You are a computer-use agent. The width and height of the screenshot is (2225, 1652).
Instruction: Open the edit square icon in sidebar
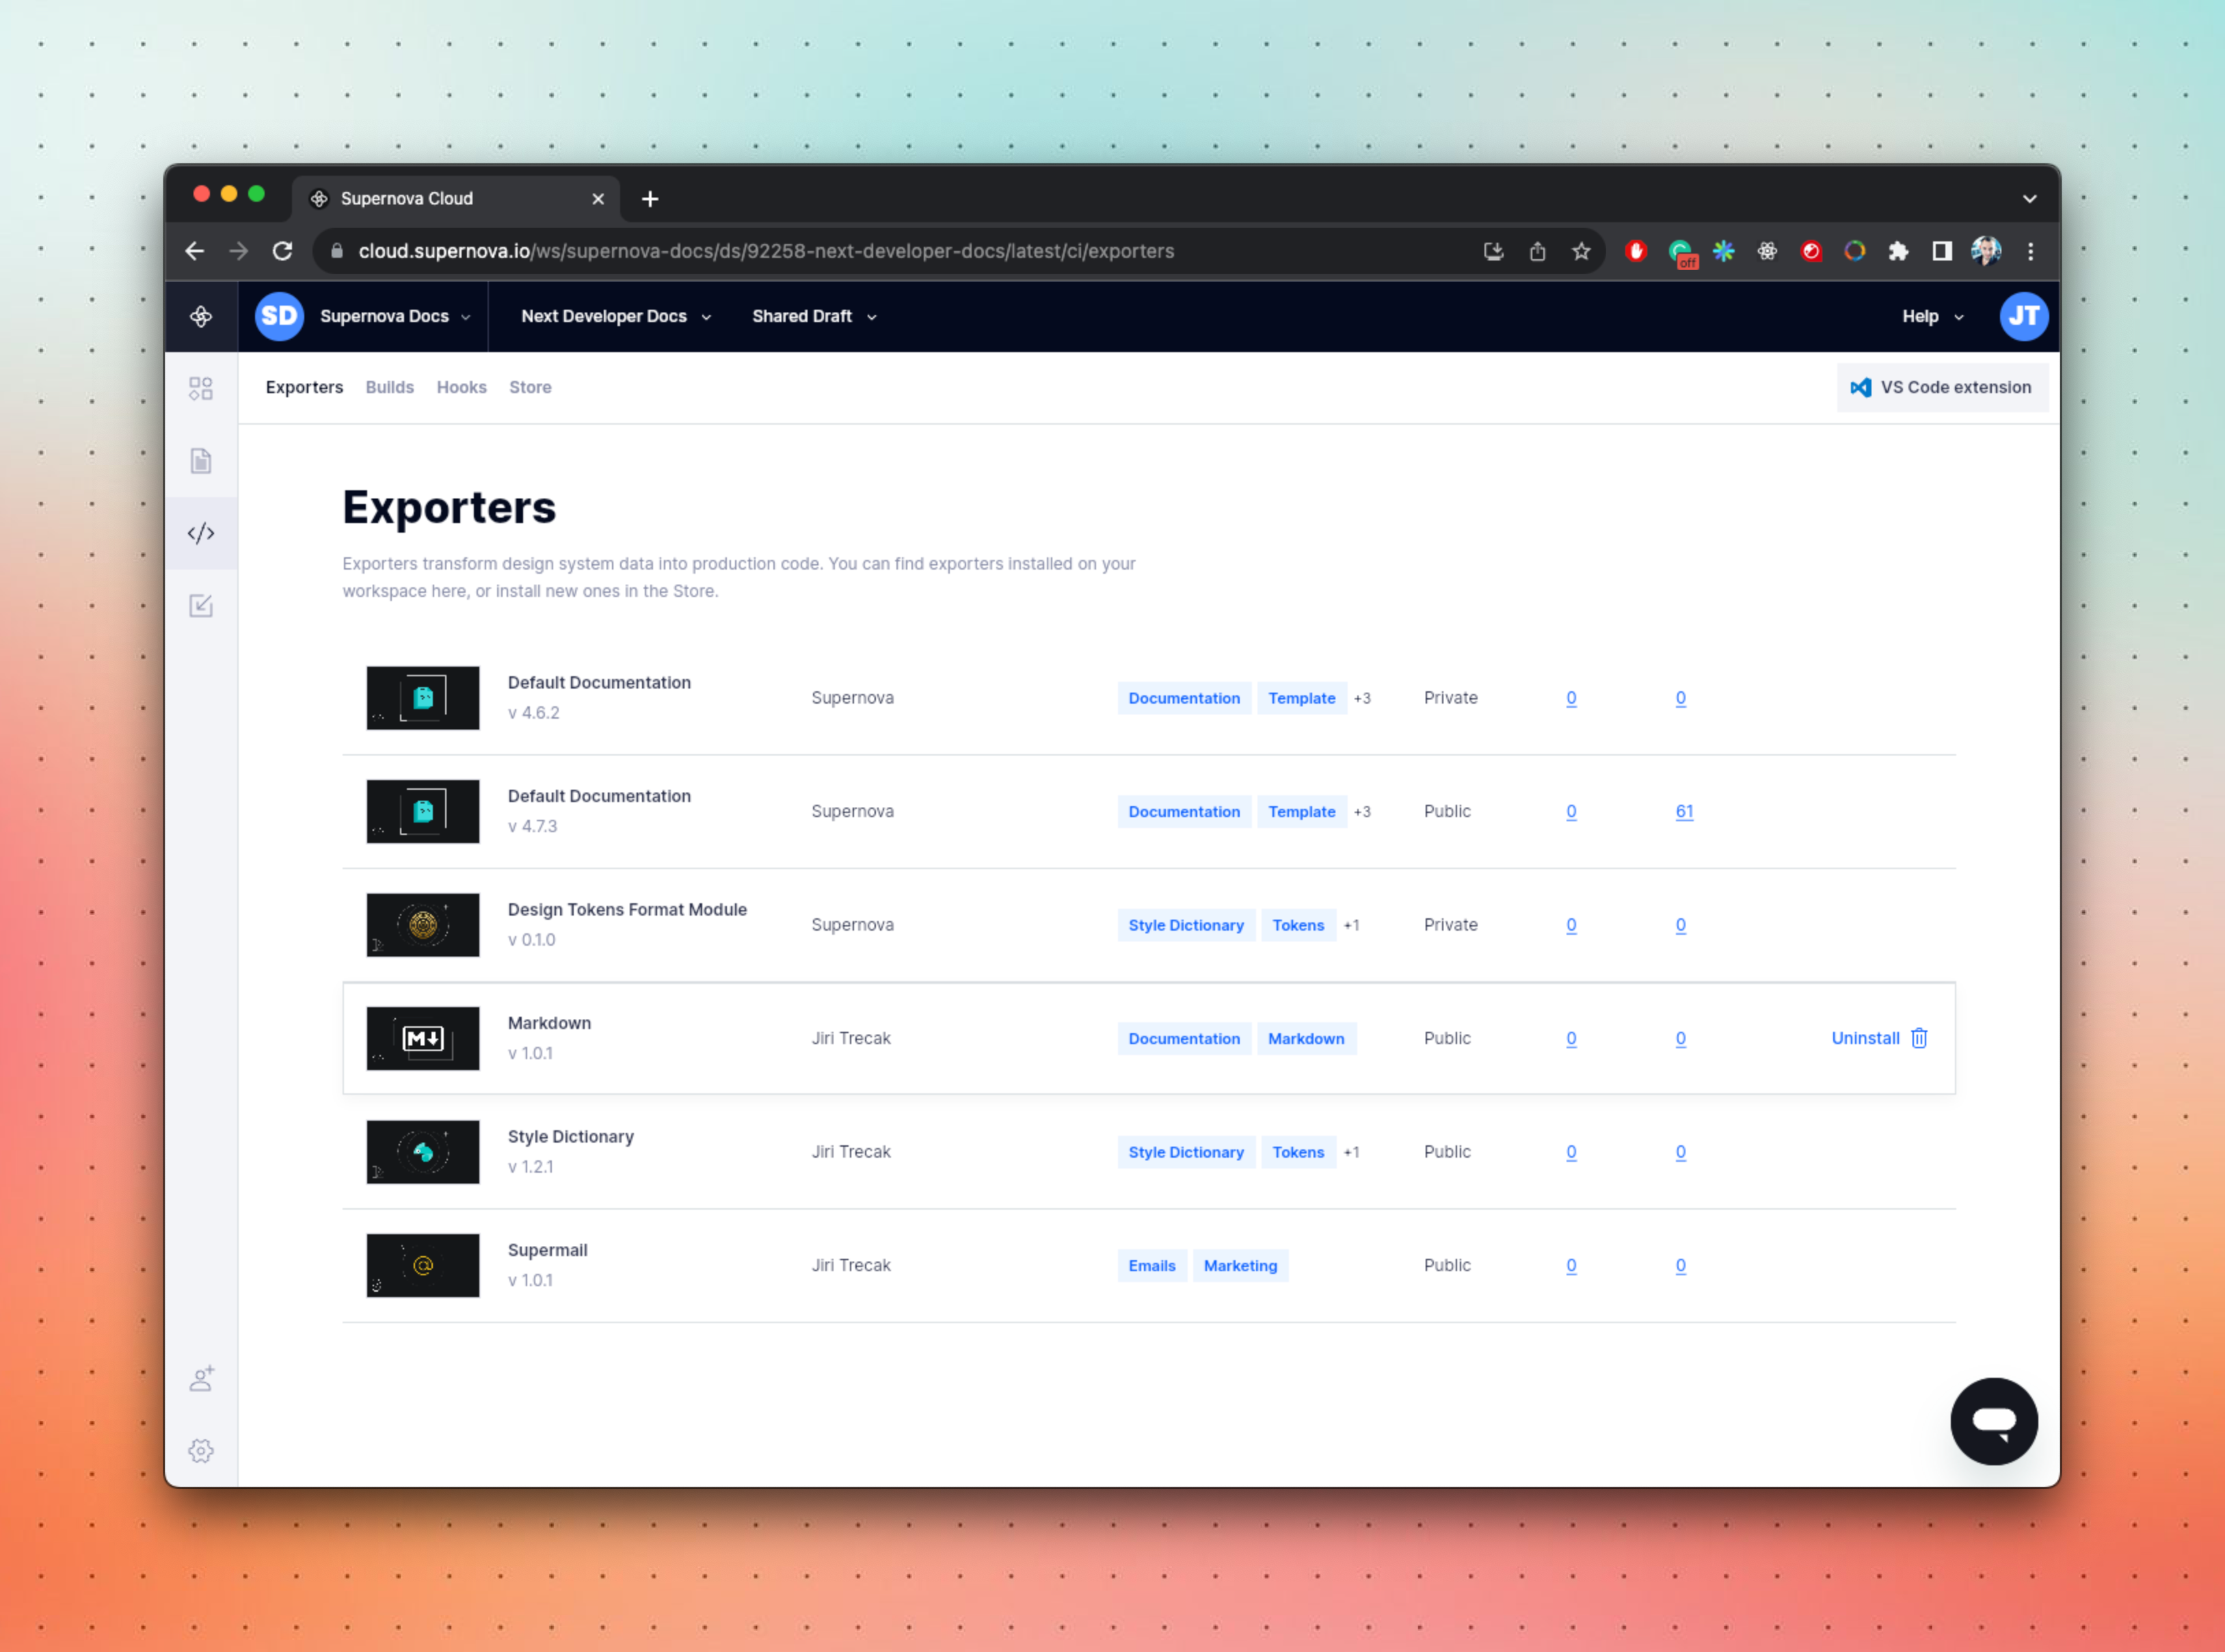(201, 606)
